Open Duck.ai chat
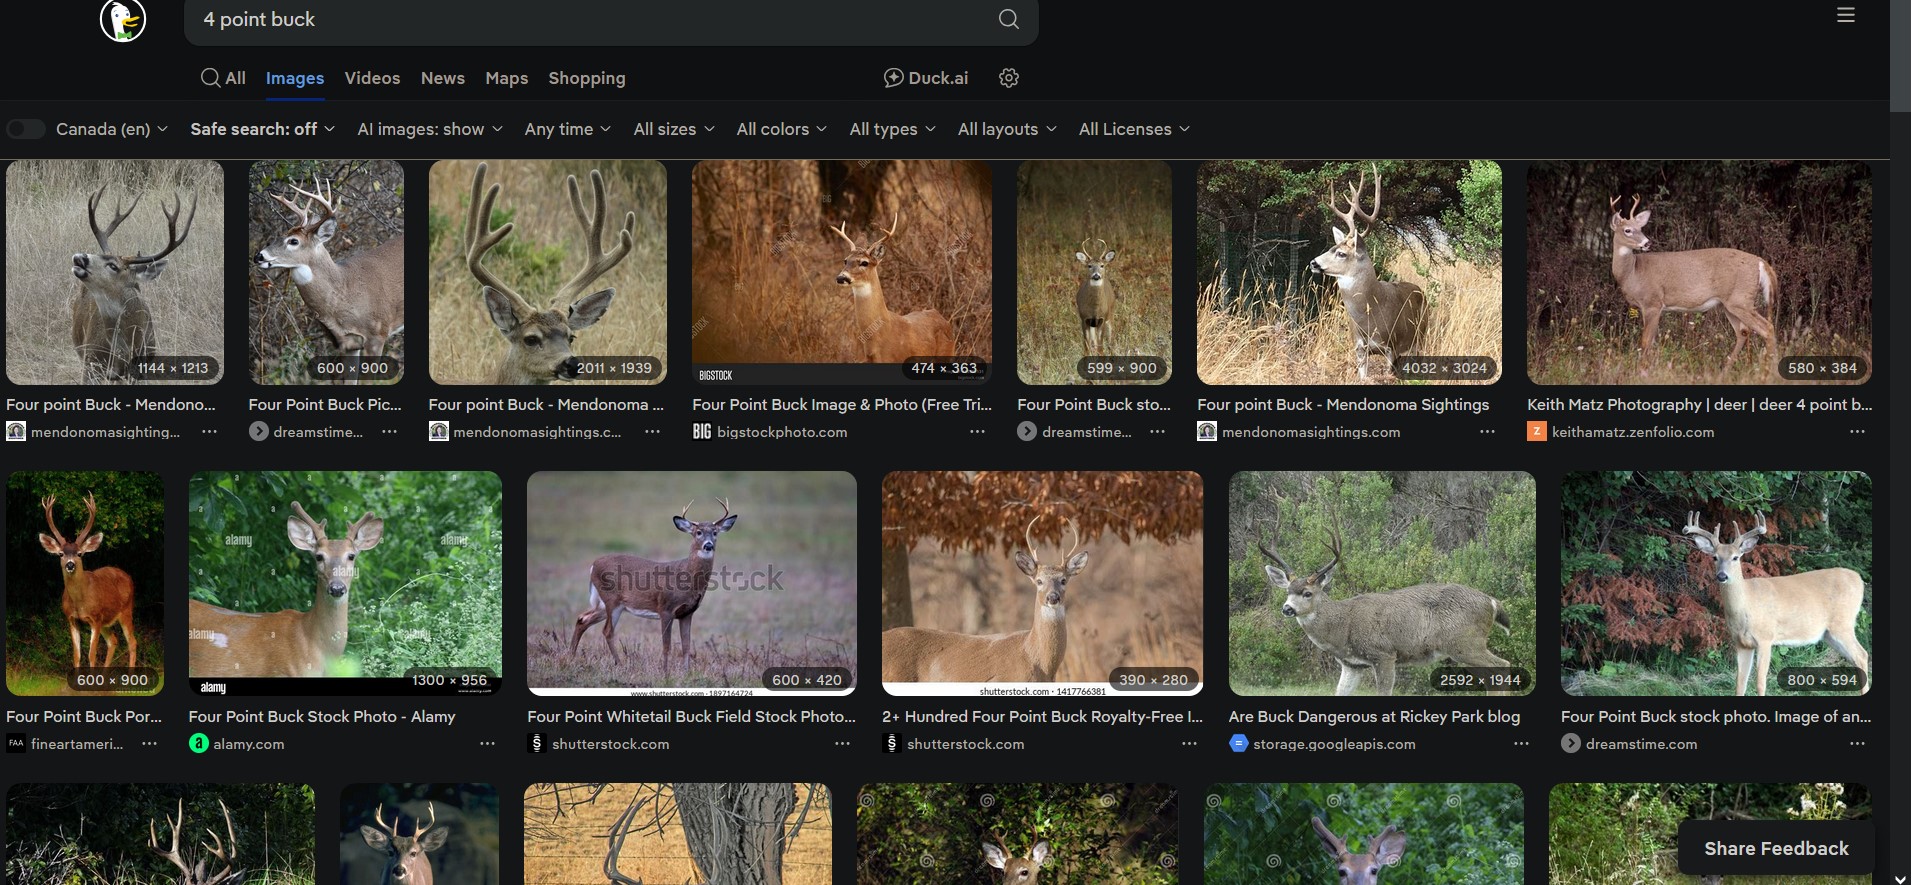The height and width of the screenshot is (885, 1920). [926, 78]
